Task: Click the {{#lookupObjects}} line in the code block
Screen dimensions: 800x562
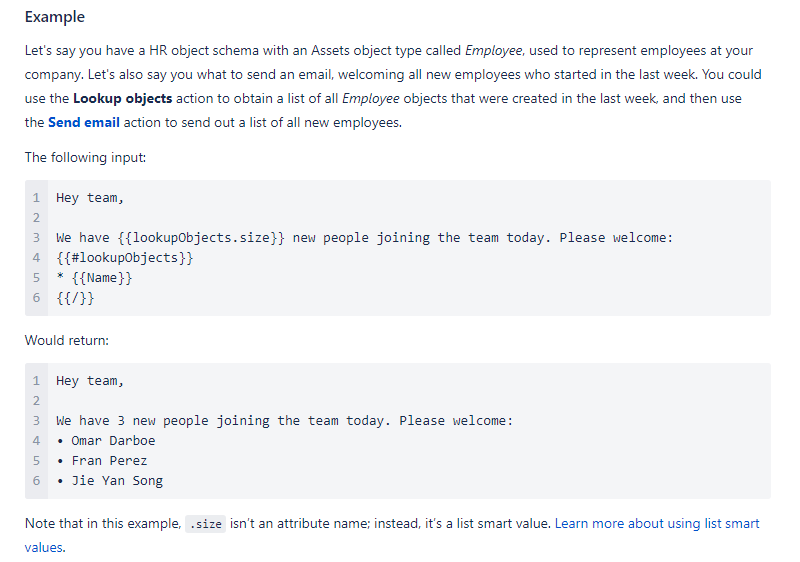Action: pyautogui.click(x=124, y=258)
